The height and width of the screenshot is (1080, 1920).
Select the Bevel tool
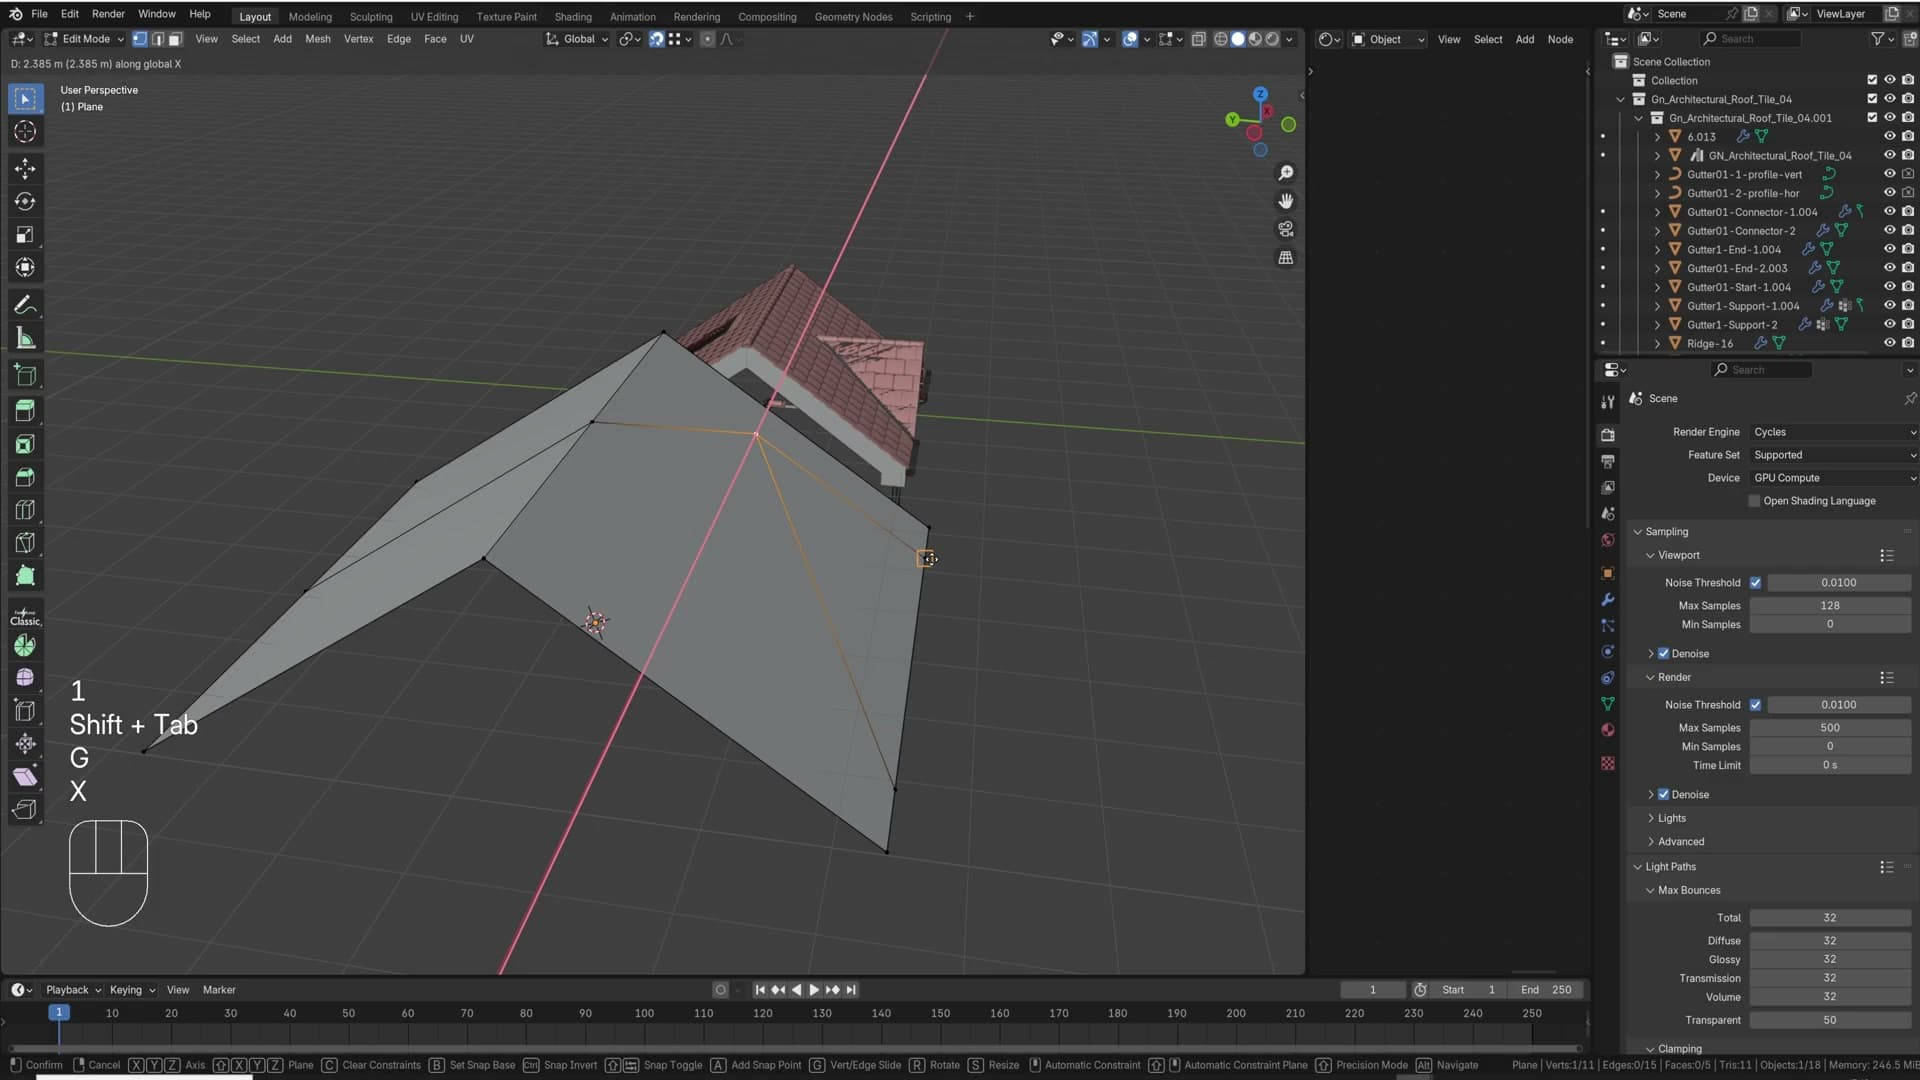coord(25,477)
